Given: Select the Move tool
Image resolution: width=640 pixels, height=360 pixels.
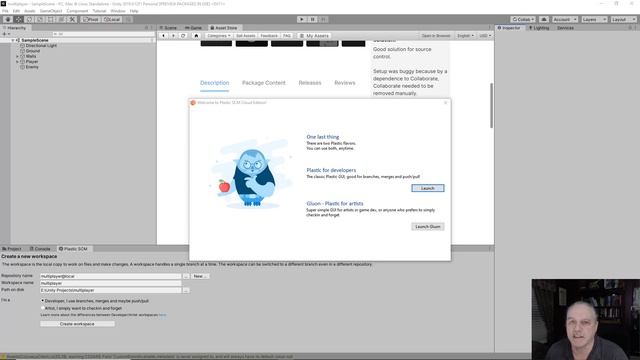Looking at the screenshot, I should (19, 19).
